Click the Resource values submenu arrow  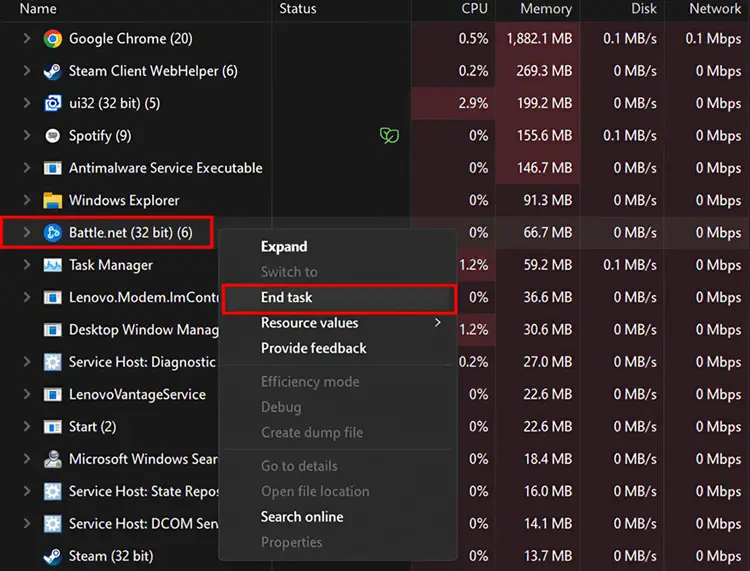click(x=437, y=323)
